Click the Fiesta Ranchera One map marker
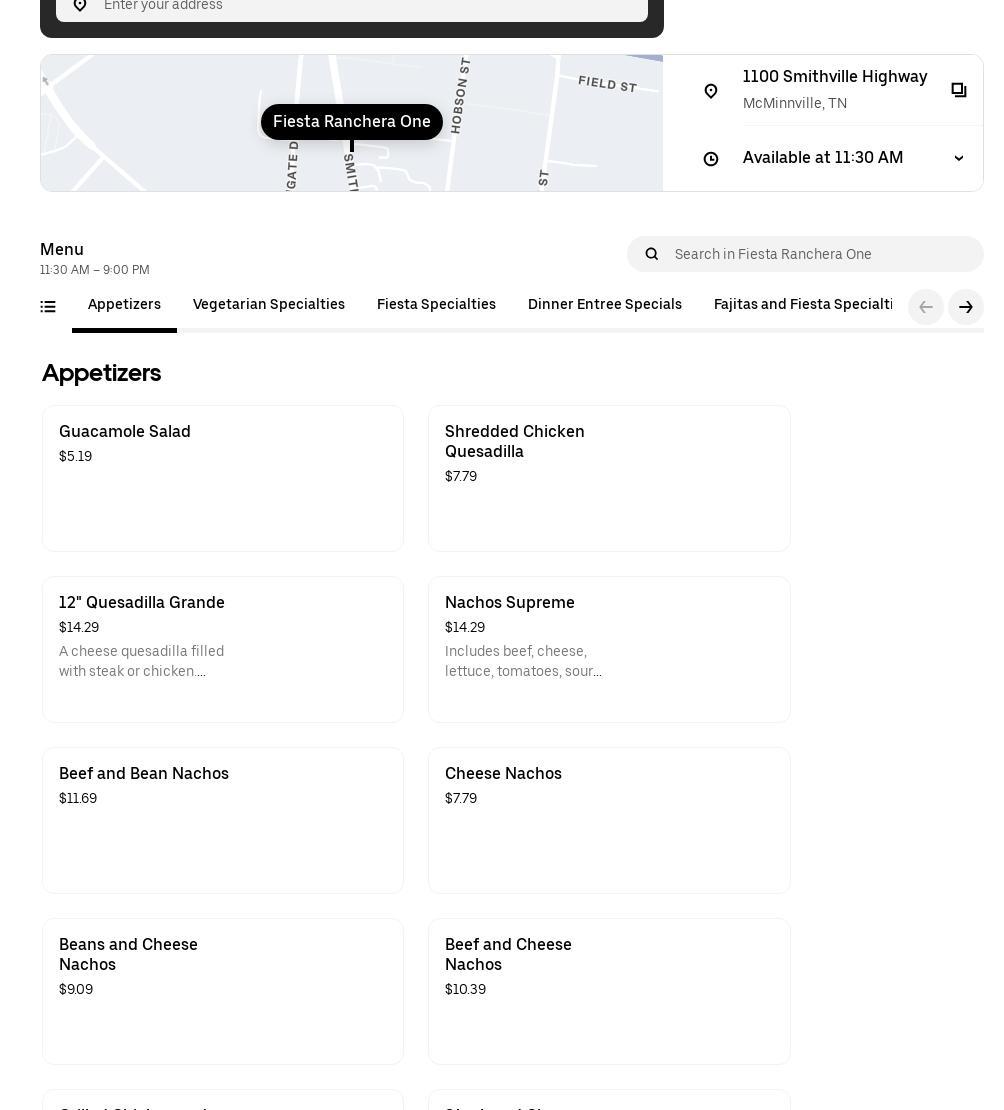This screenshot has width=1004, height=1110. 352,122
